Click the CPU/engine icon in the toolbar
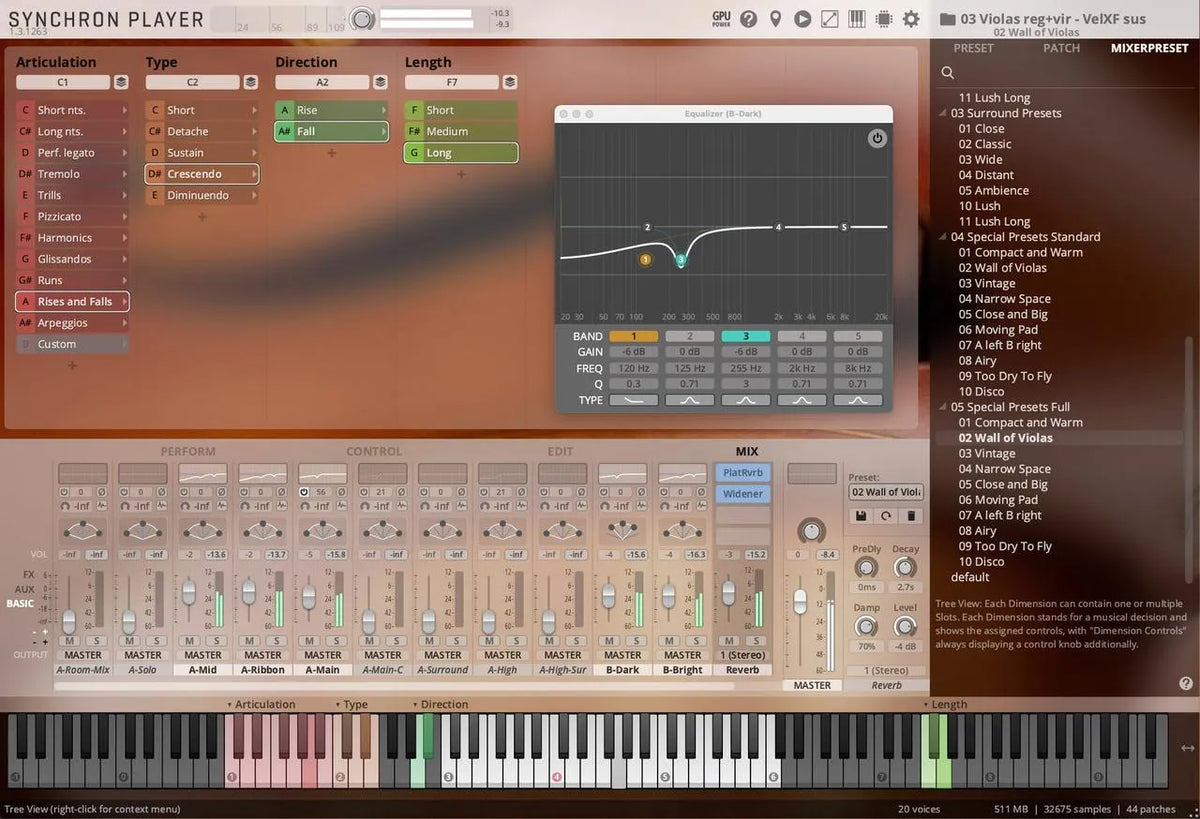Image resolution: width=1200 pixels, height=819 pixels. (883, 18)
